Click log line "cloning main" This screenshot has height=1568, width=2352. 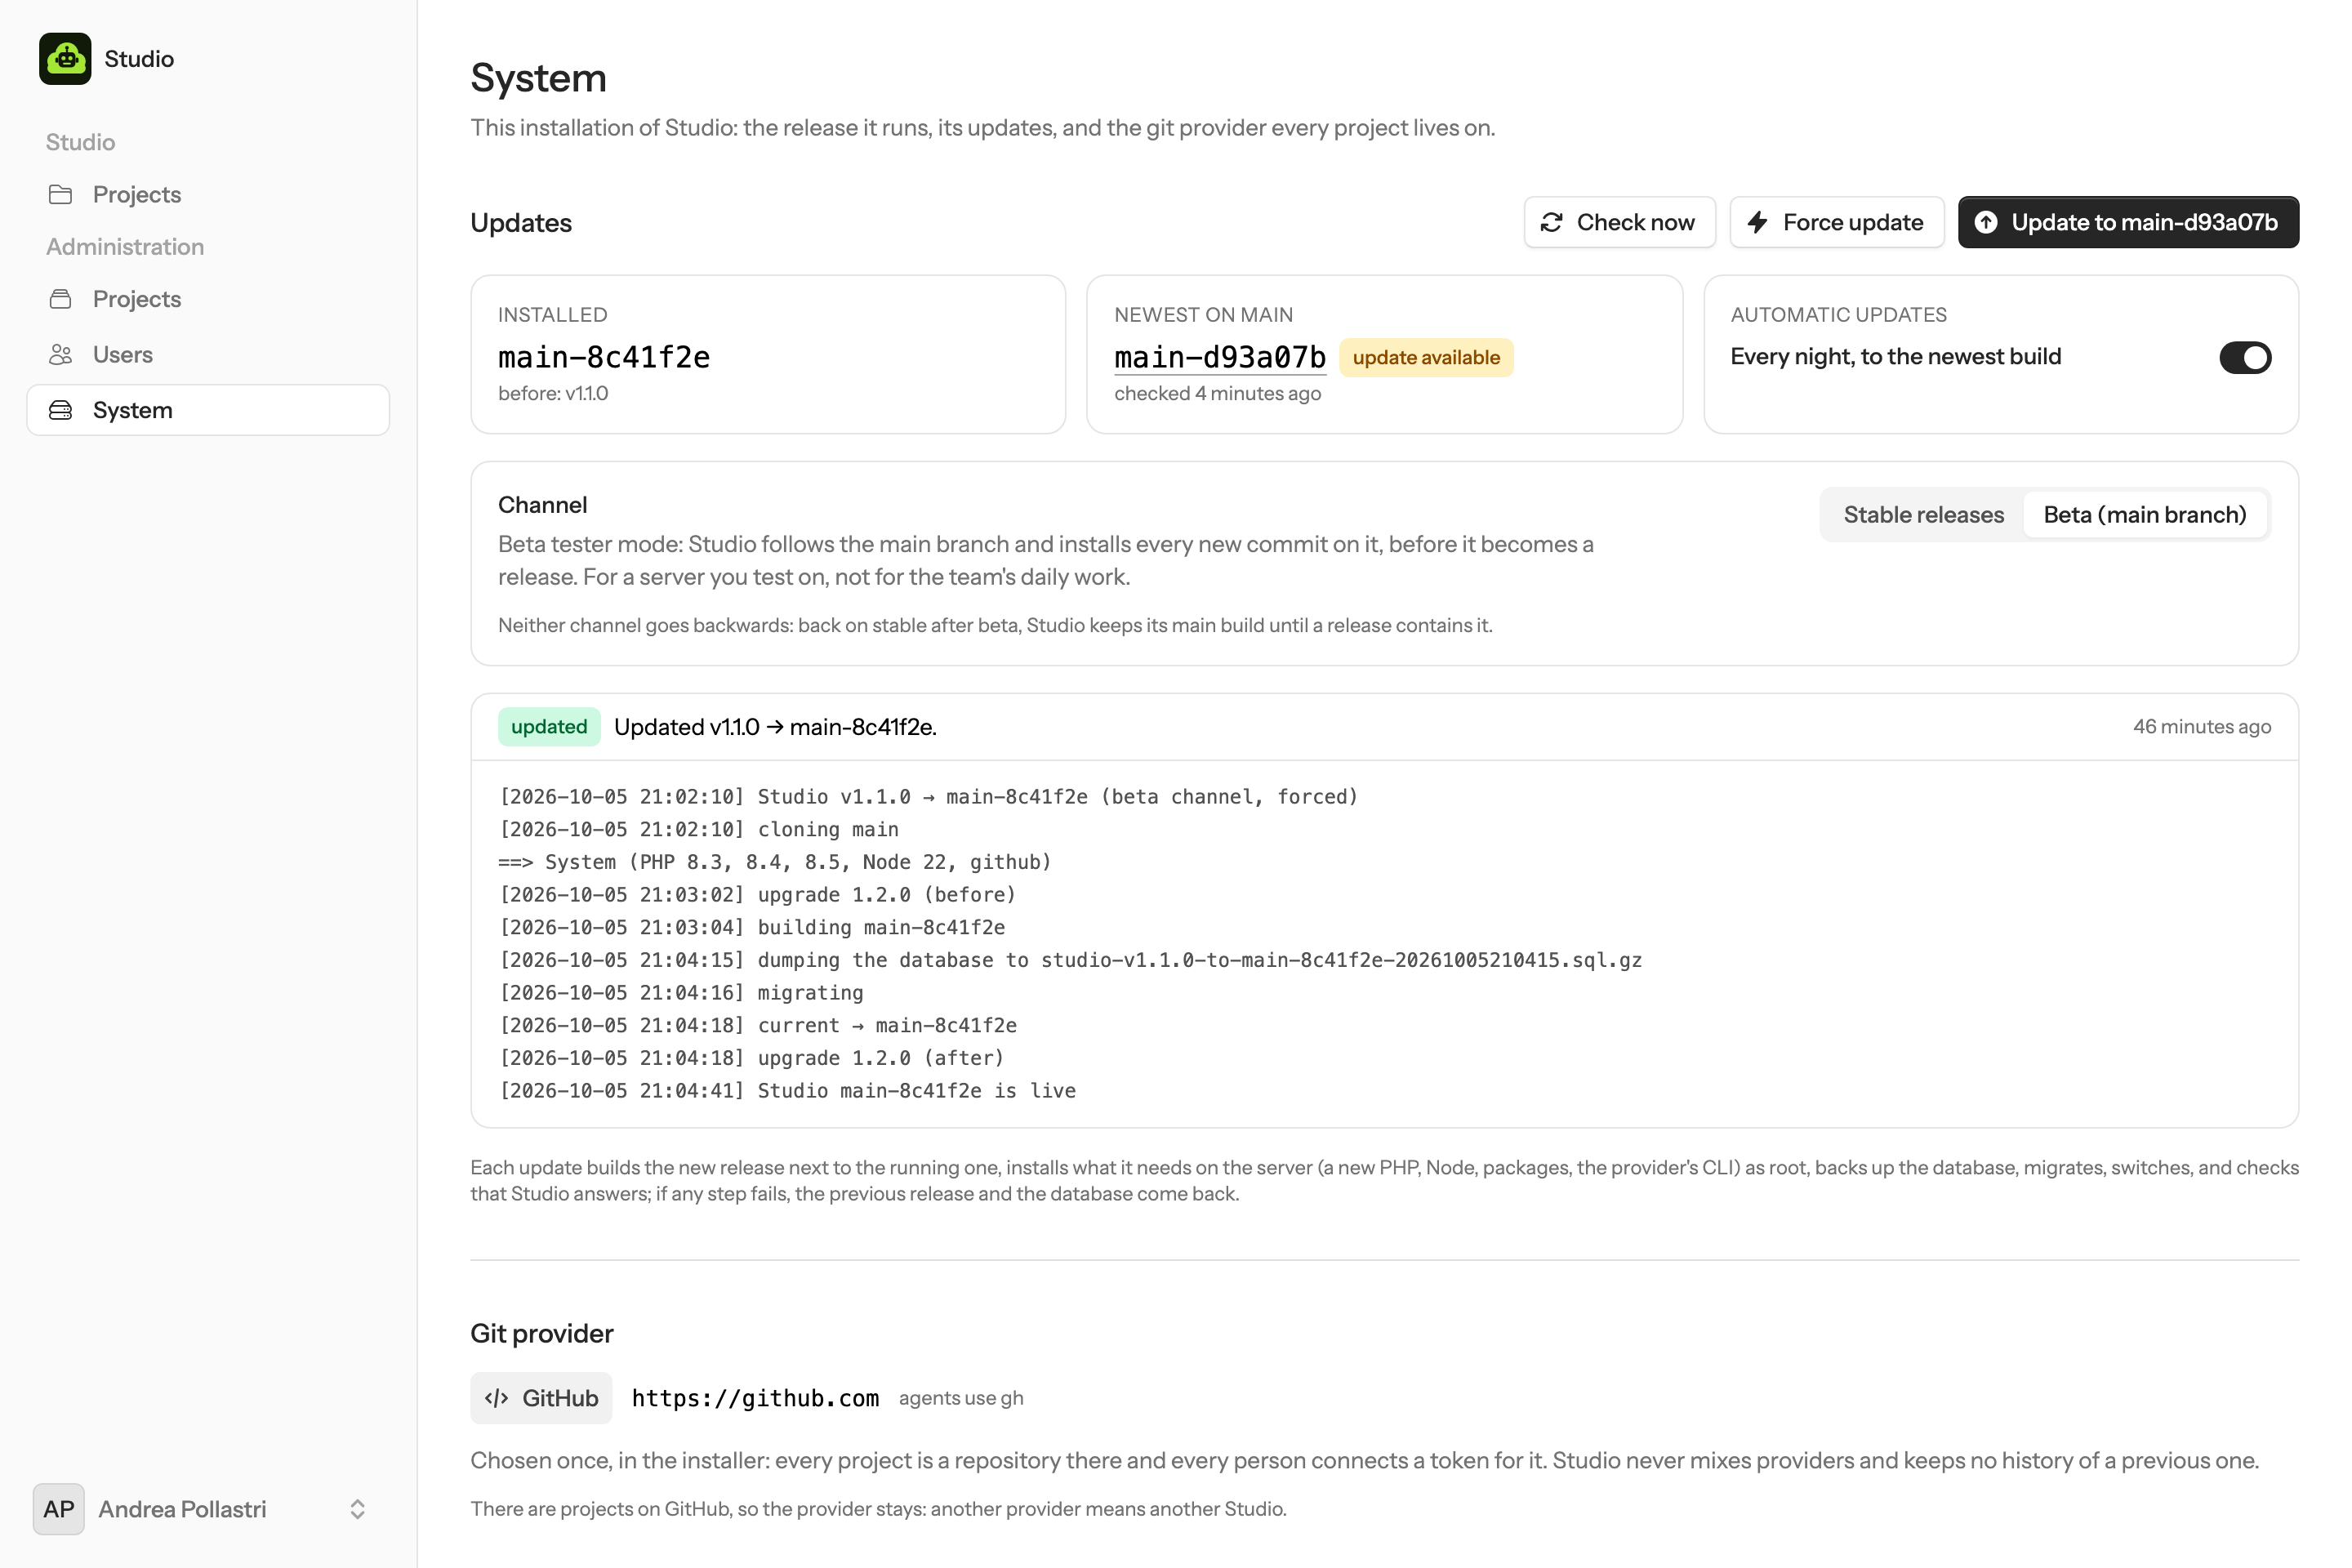coord(698,829)
